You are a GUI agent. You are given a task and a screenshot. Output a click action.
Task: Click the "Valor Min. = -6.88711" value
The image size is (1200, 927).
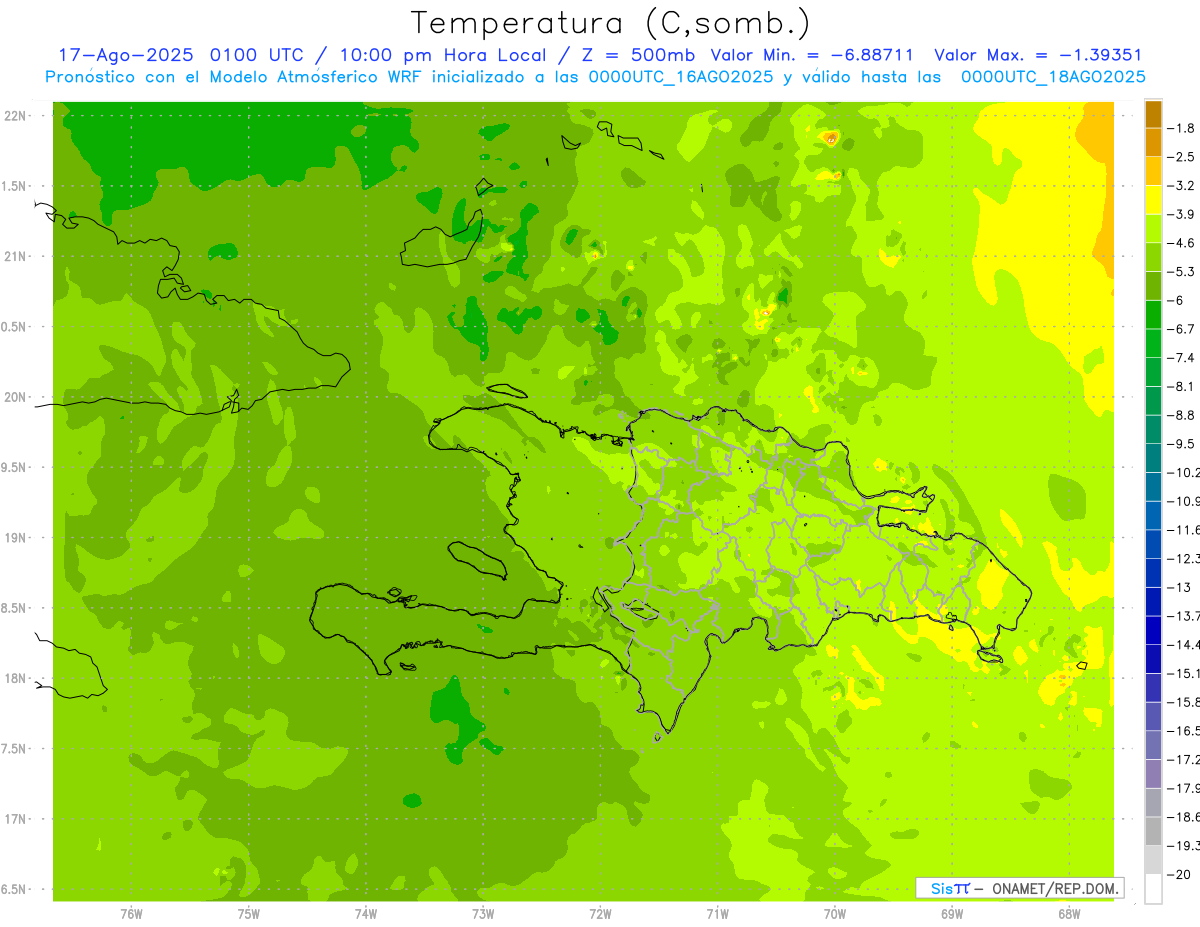point(812,55)
